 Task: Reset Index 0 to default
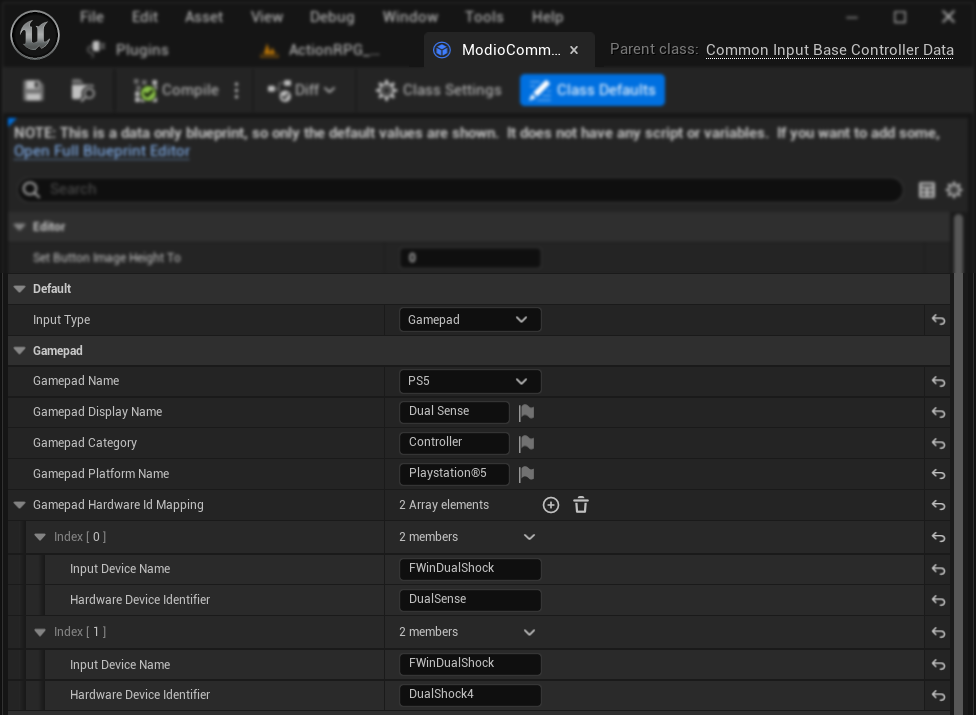(x=938, y=537)
